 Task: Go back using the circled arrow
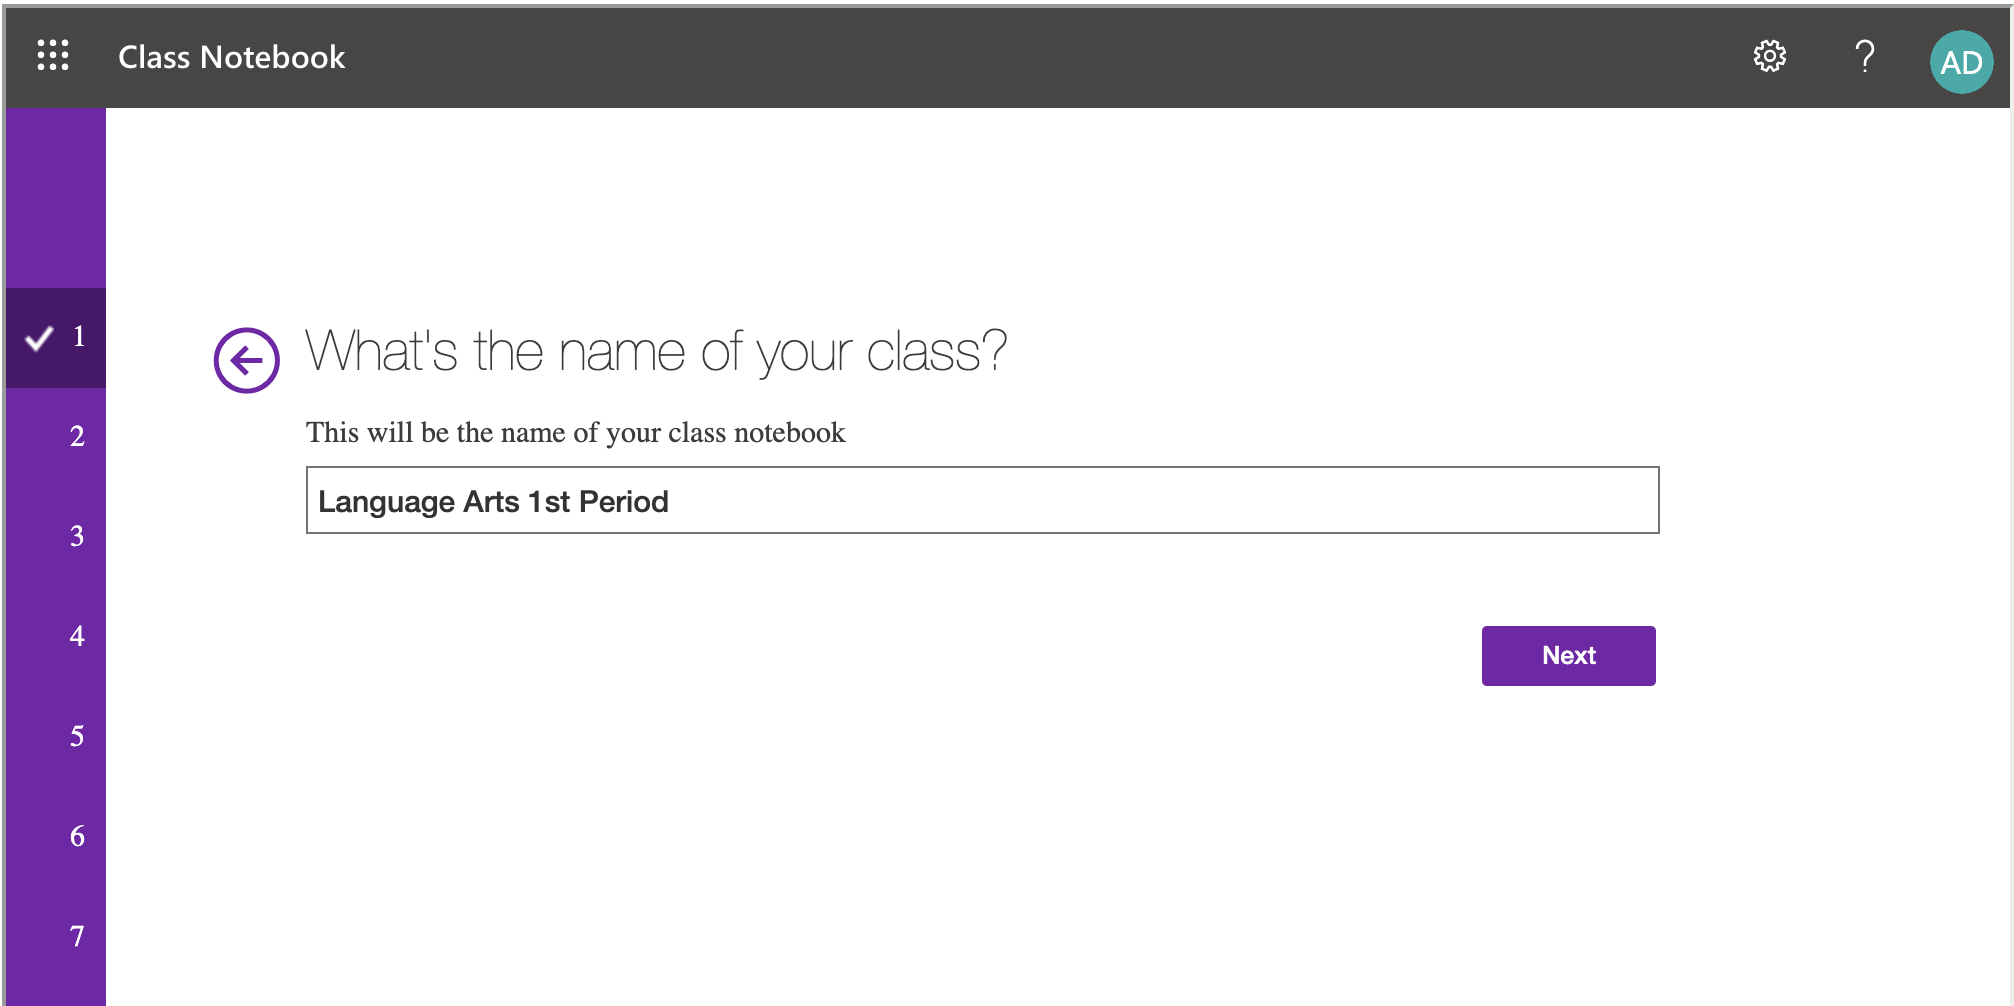[246, 360]
